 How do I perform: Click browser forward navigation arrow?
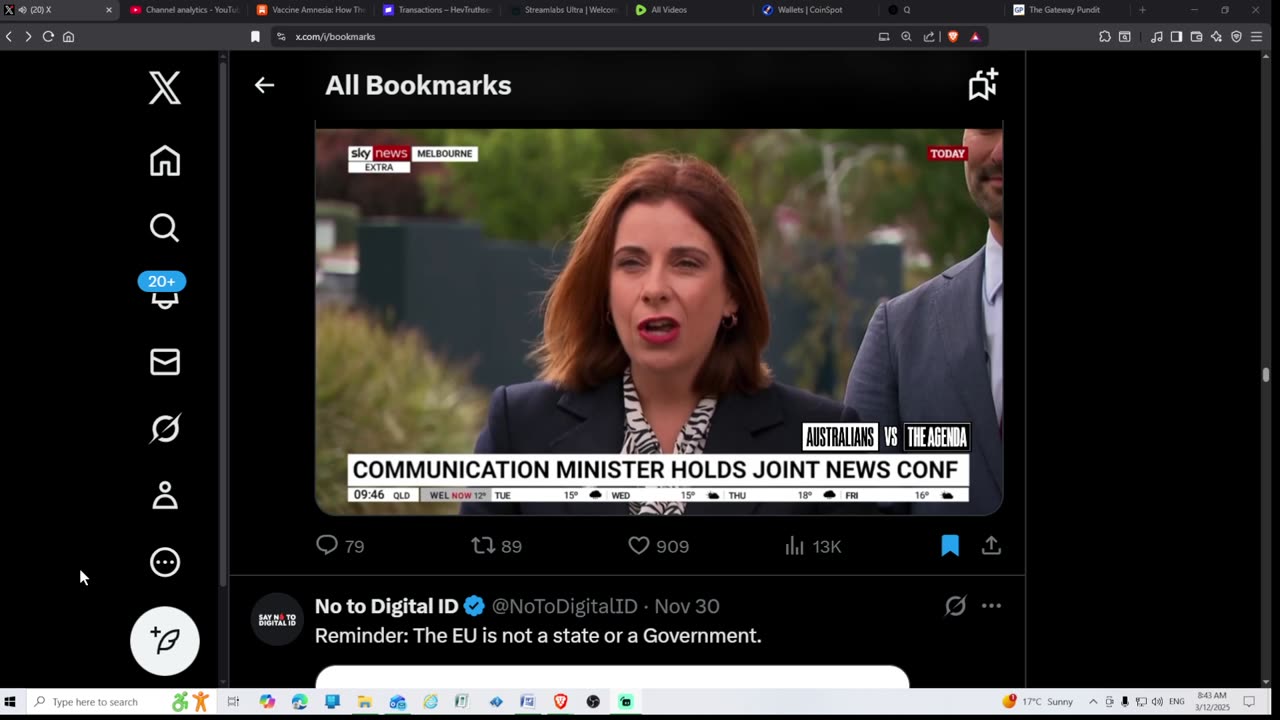click(x=28, y=36)
